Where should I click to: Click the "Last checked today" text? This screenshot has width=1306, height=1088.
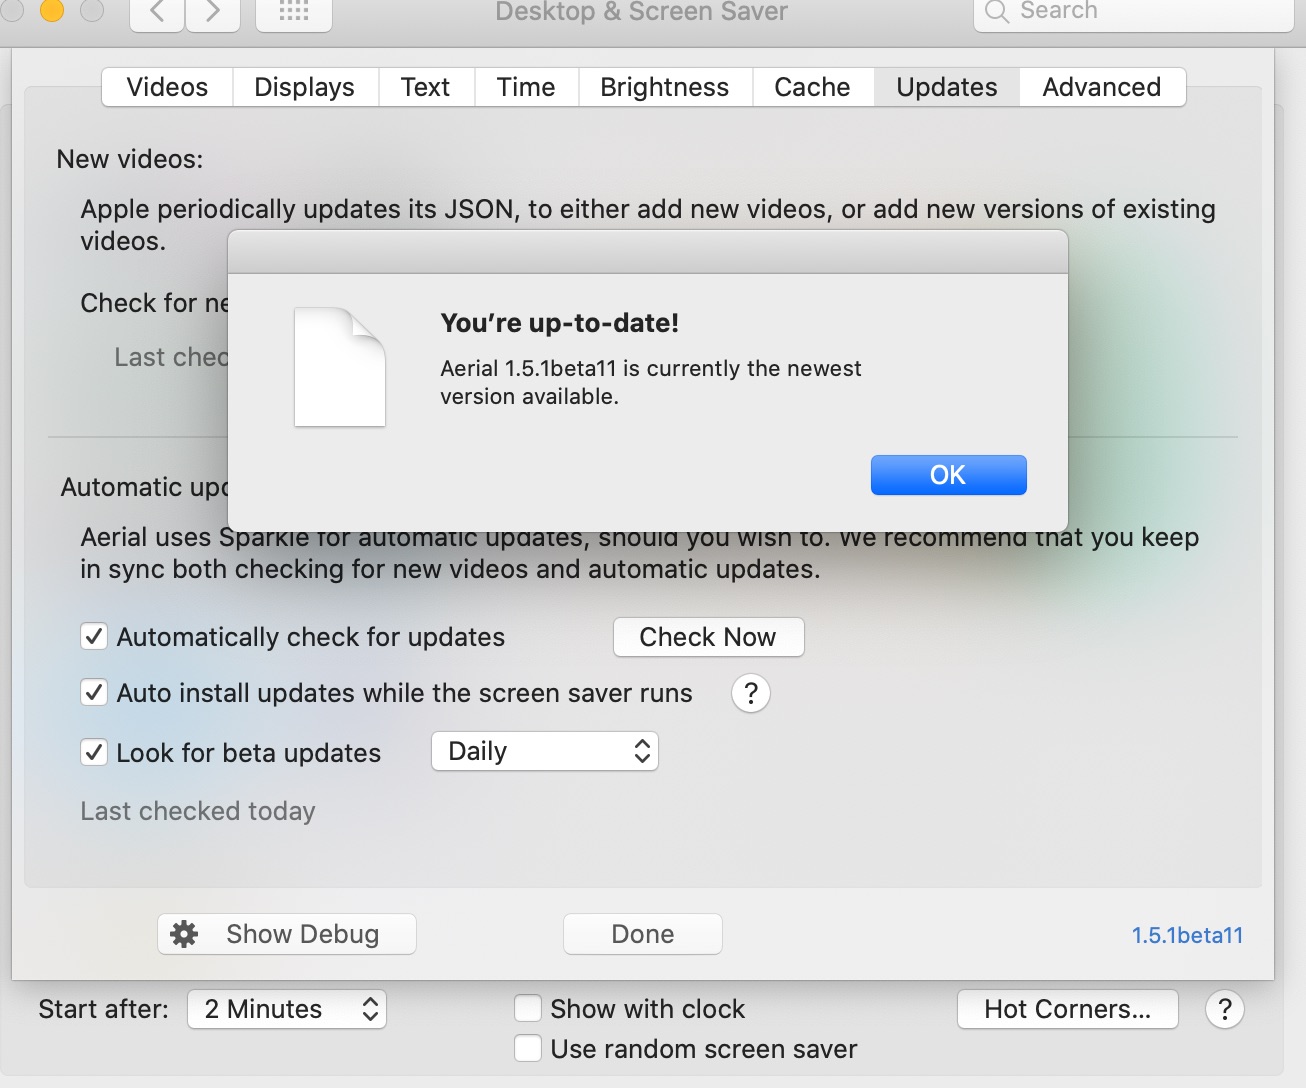[198, 811]
